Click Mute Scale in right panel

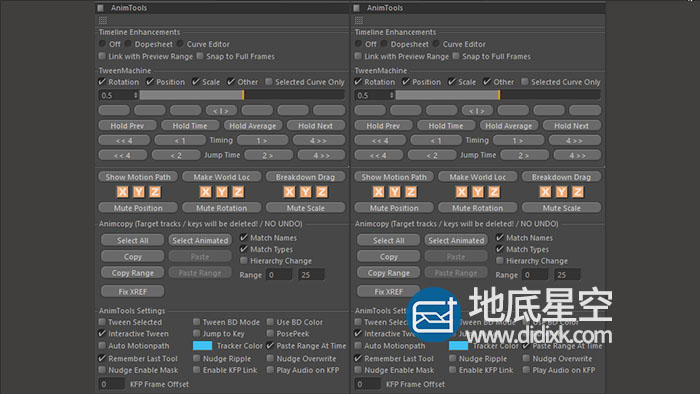tap(562, 208)
